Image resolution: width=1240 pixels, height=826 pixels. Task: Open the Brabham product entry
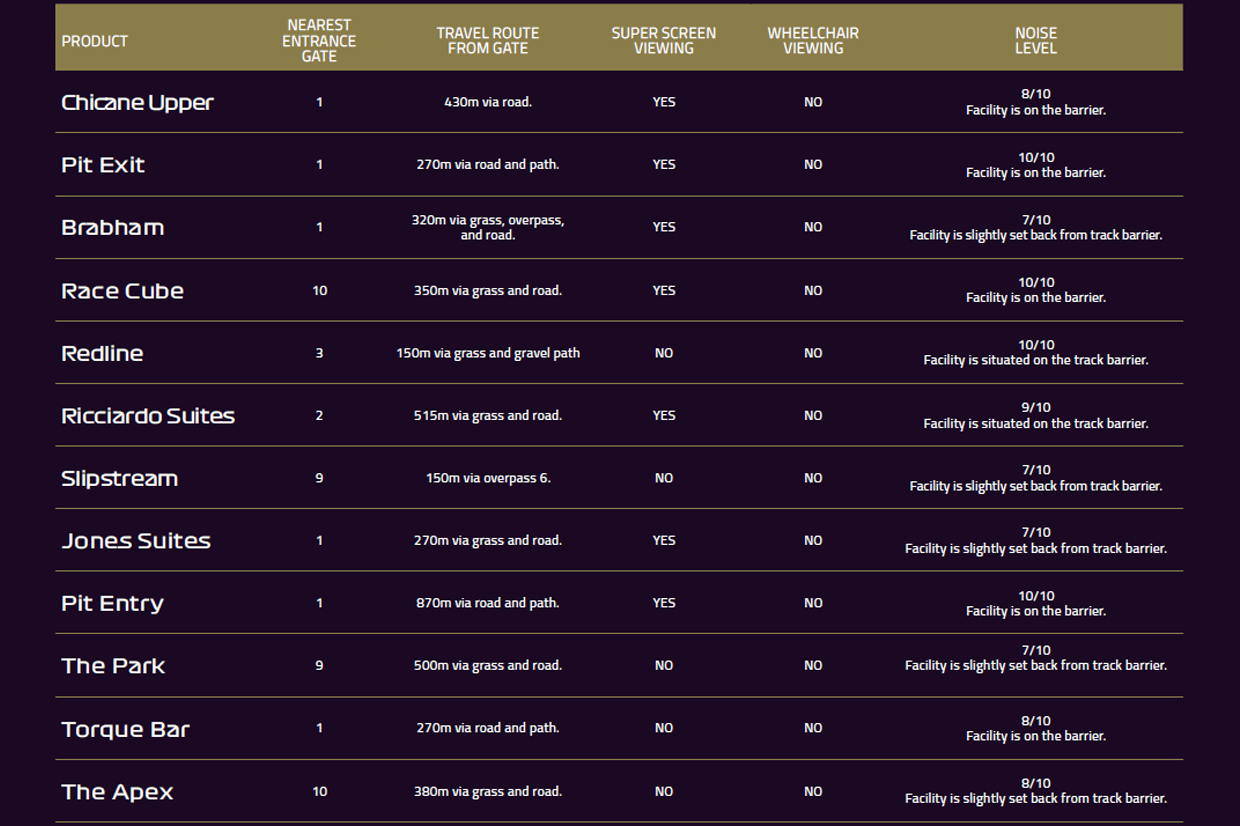click(112, 228)
